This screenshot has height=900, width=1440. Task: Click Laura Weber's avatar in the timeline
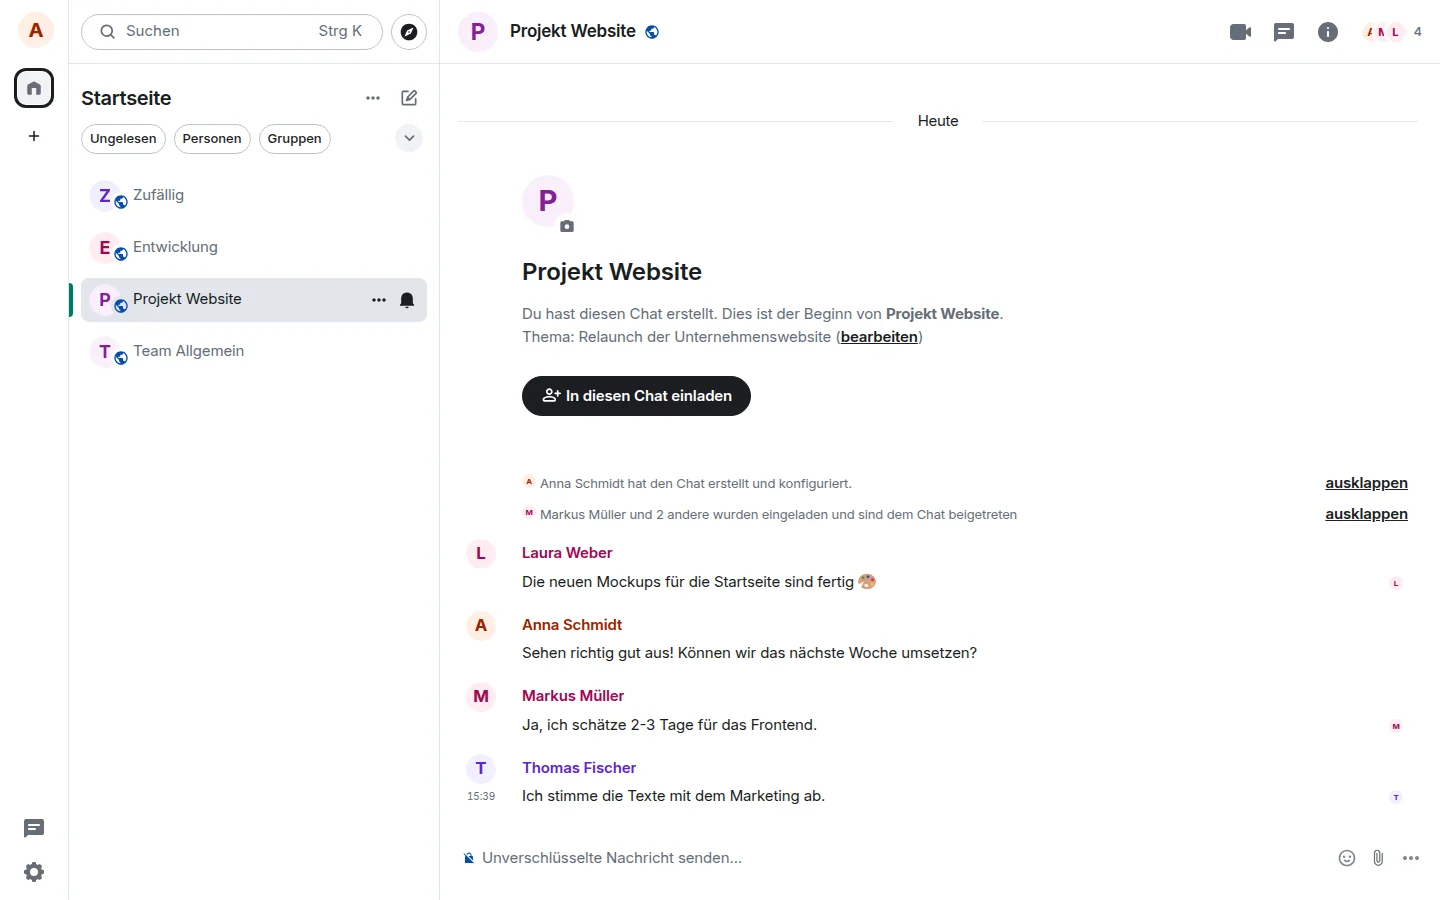point(481,553)
